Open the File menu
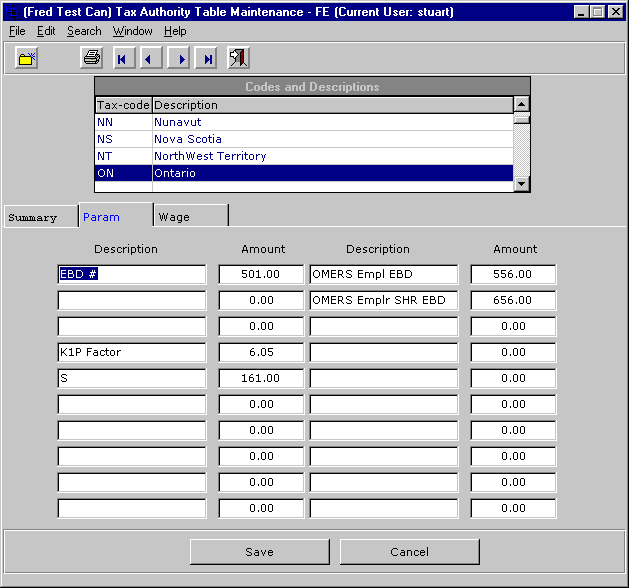This screenshot has height=588, width=629. [17, 31]
